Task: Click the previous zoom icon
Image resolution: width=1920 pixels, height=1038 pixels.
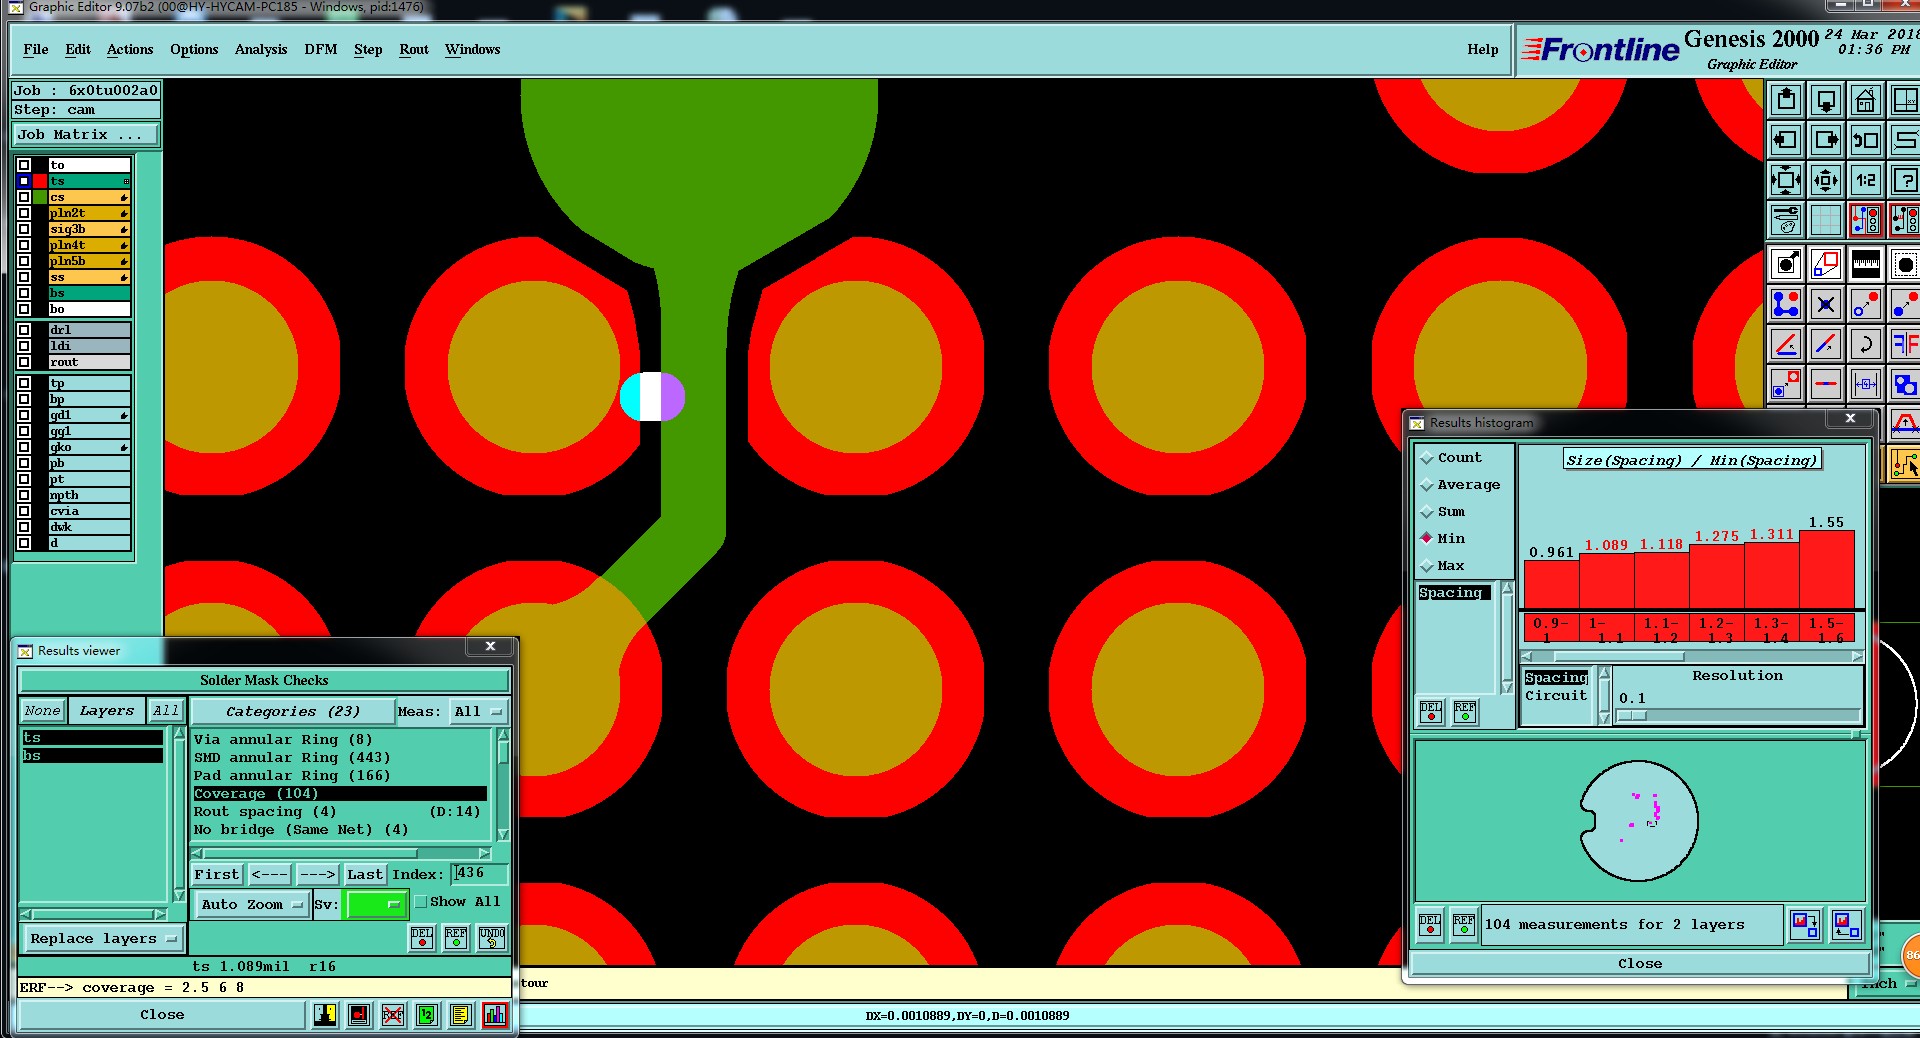Action: click(x=1866, y=141)
